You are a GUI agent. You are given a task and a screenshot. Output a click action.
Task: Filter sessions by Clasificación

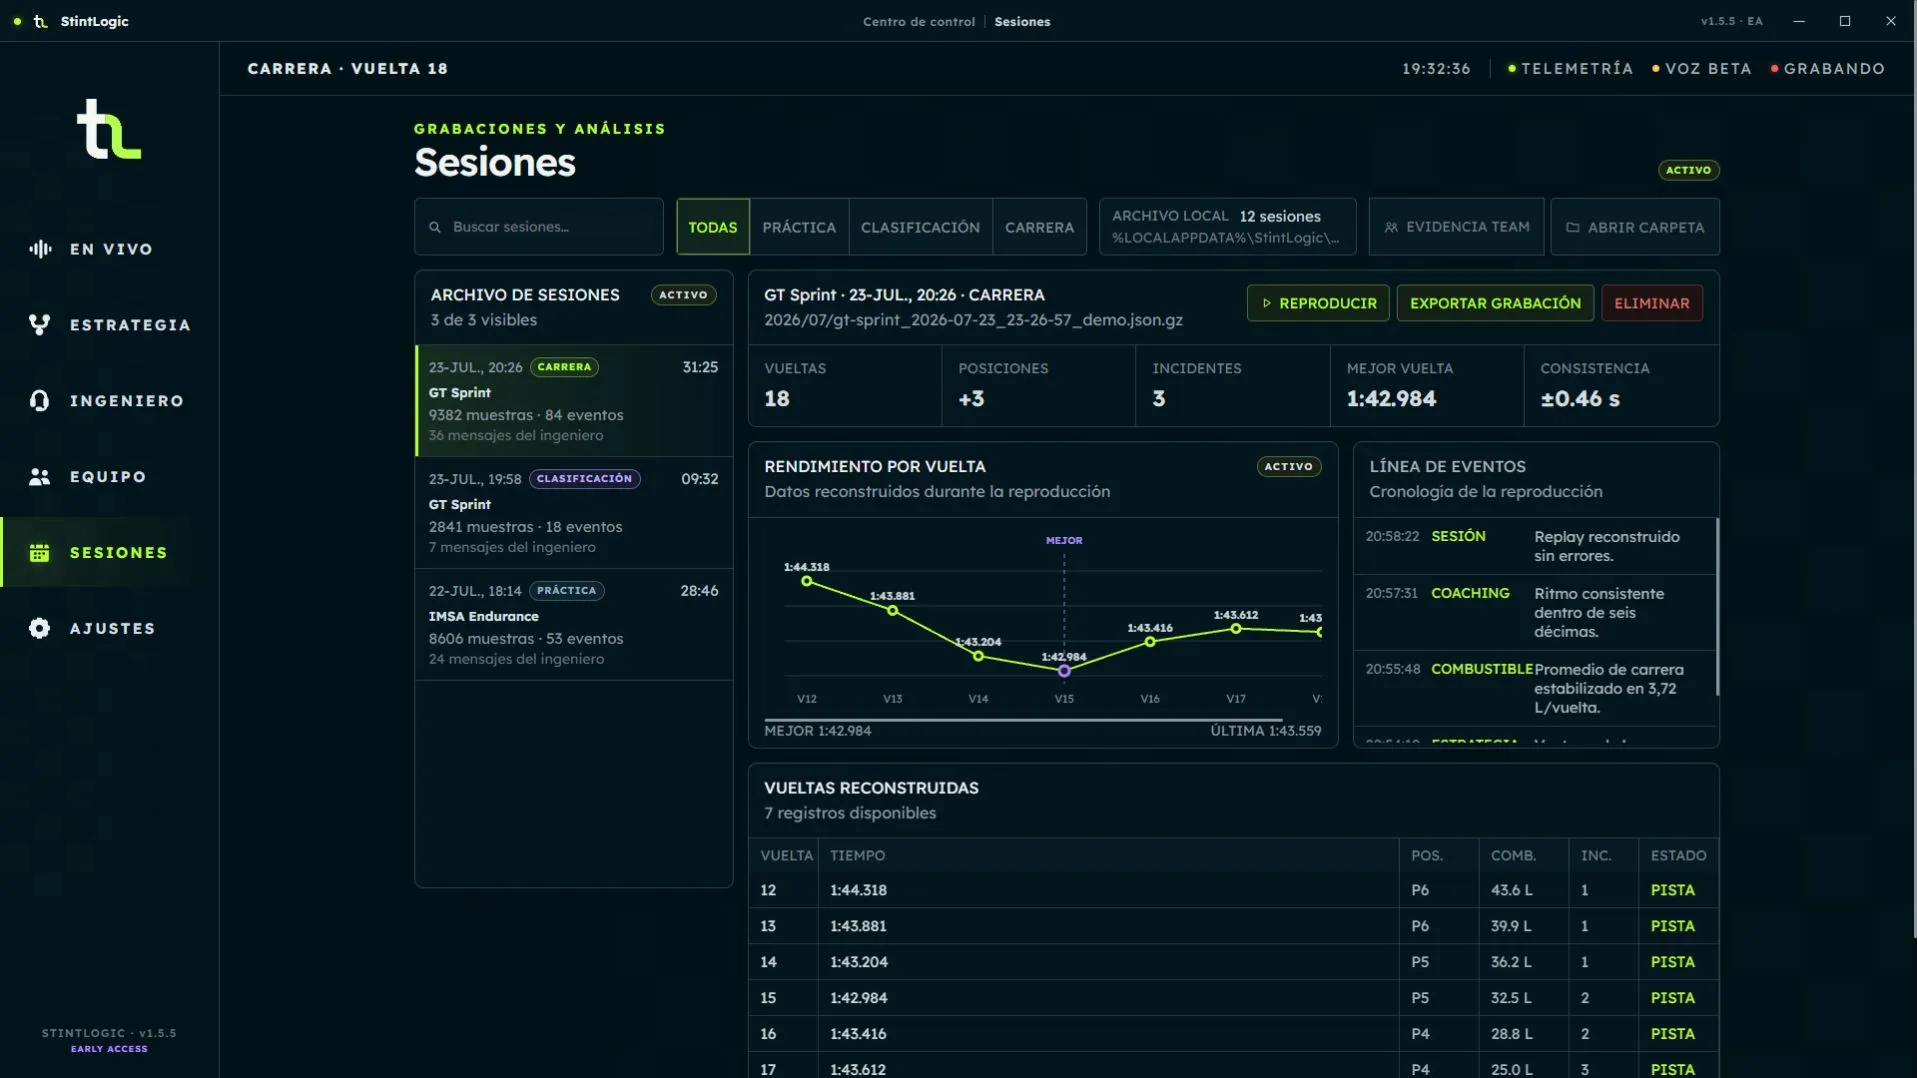tap(920, 227)
